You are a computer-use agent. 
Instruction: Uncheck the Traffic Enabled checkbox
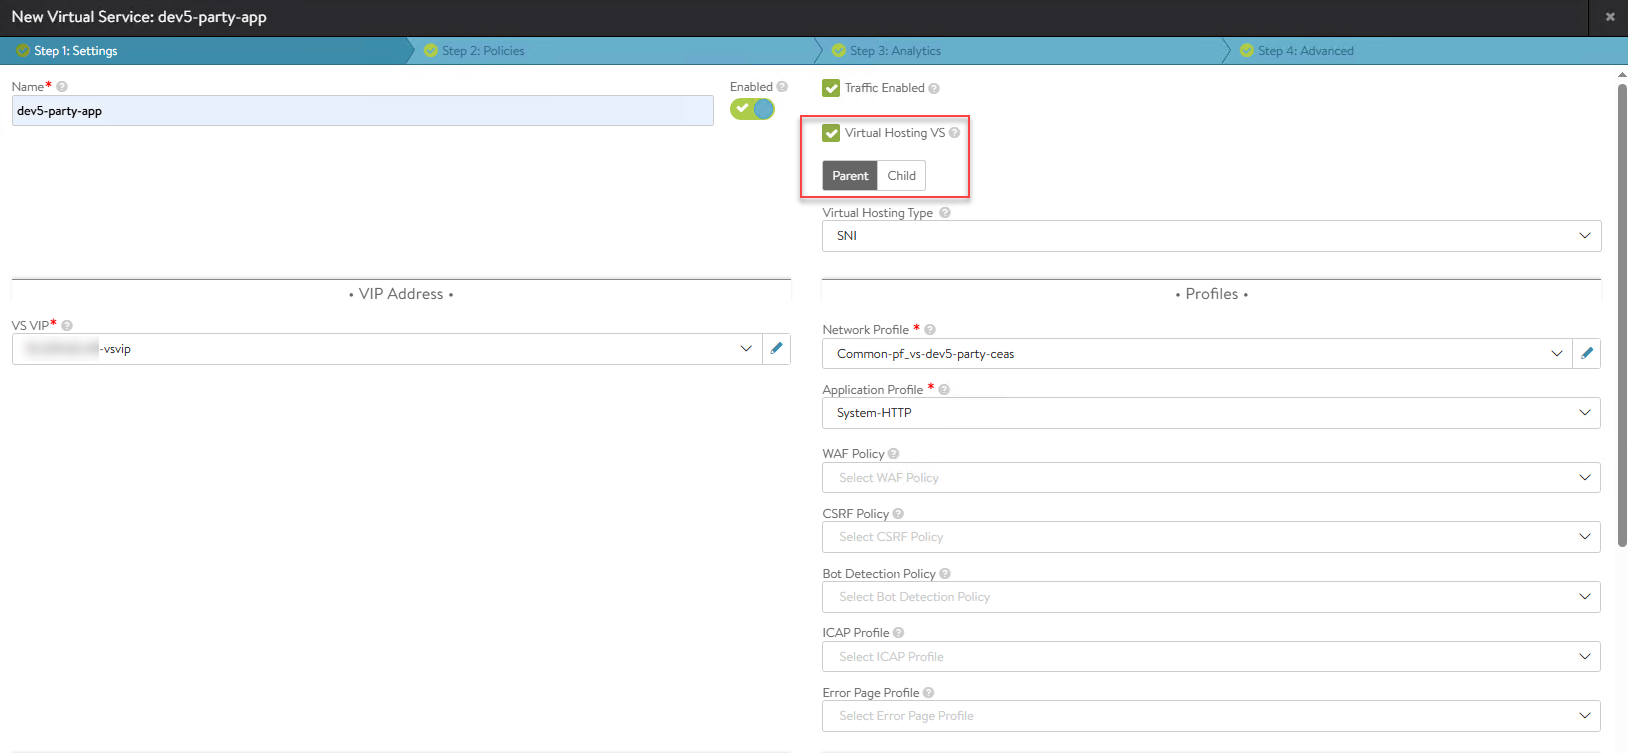831,88
